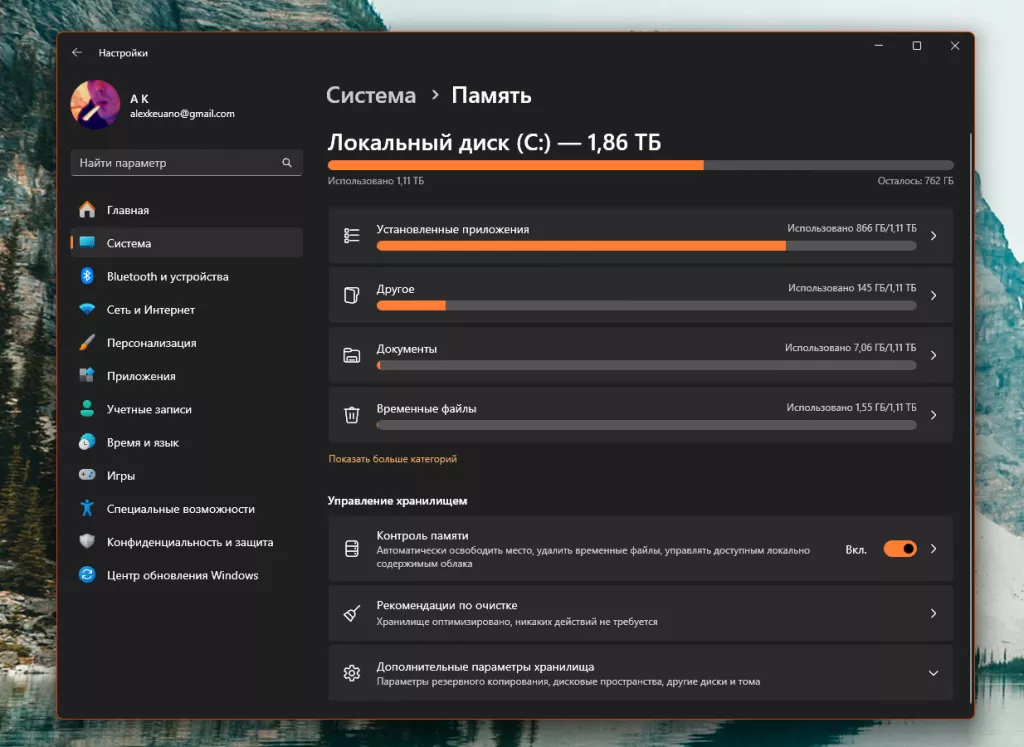Click the Локальный диск C usage bar
This screenshot has height=747, width=1024.
[640, 165]
